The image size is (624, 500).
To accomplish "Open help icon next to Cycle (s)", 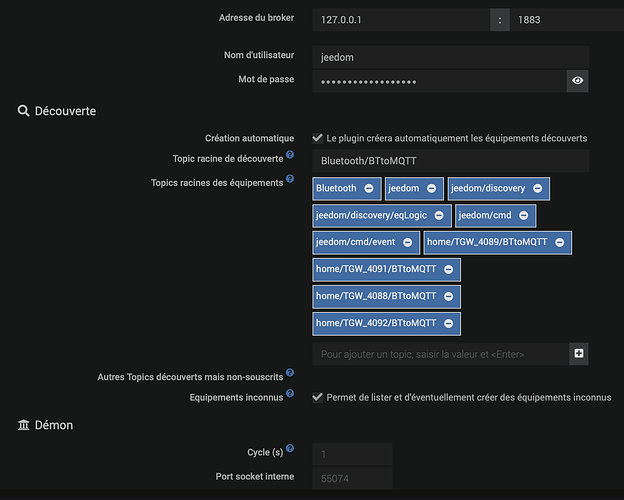I will click(x=290, y=449).
